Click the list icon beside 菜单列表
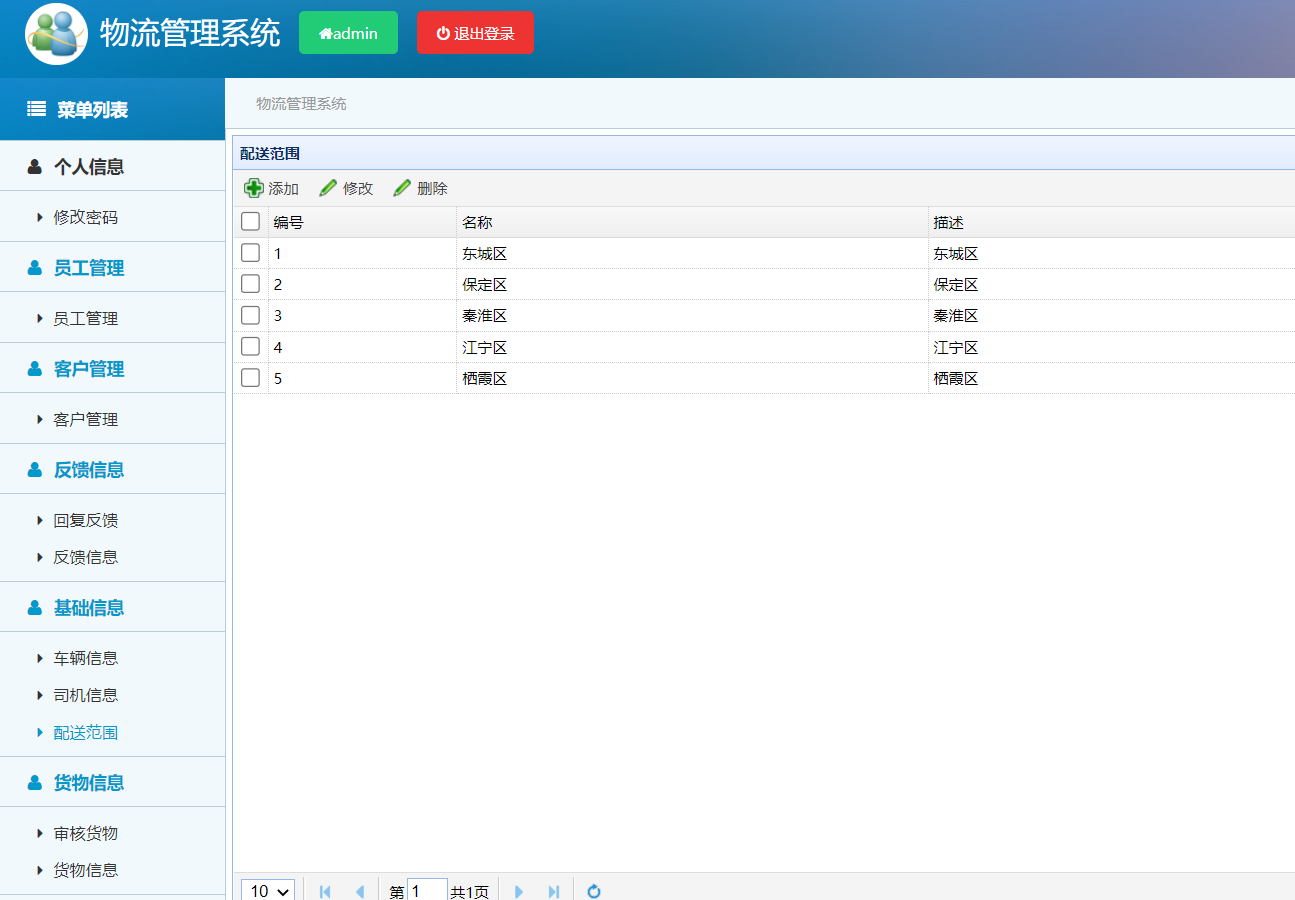Screen dimensions: 1295x900 (36, 109)
